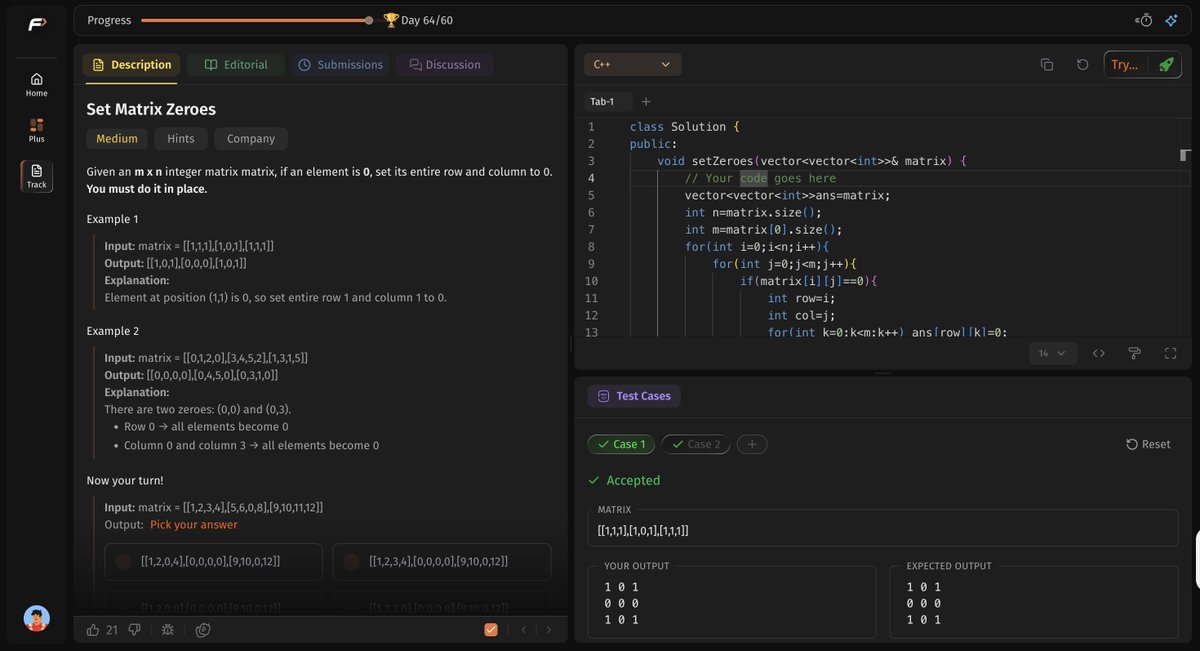
Task: Select the Case 1 test tab
Action: pyautogui.click(x=621, y=444)
